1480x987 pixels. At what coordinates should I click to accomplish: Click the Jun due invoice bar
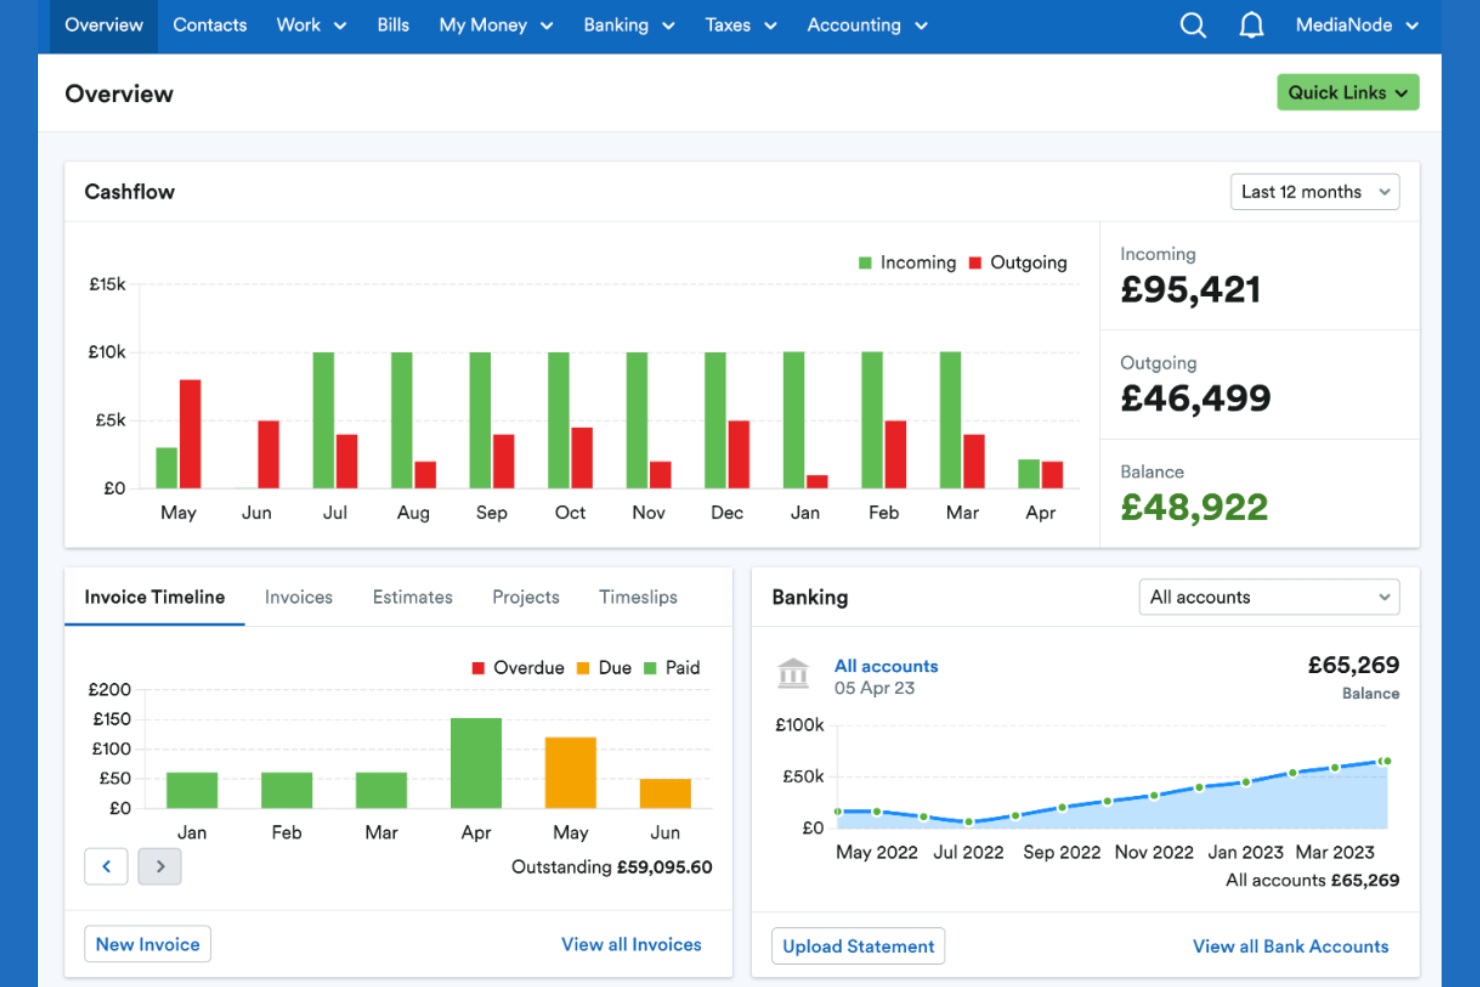(x=665, y=793)
